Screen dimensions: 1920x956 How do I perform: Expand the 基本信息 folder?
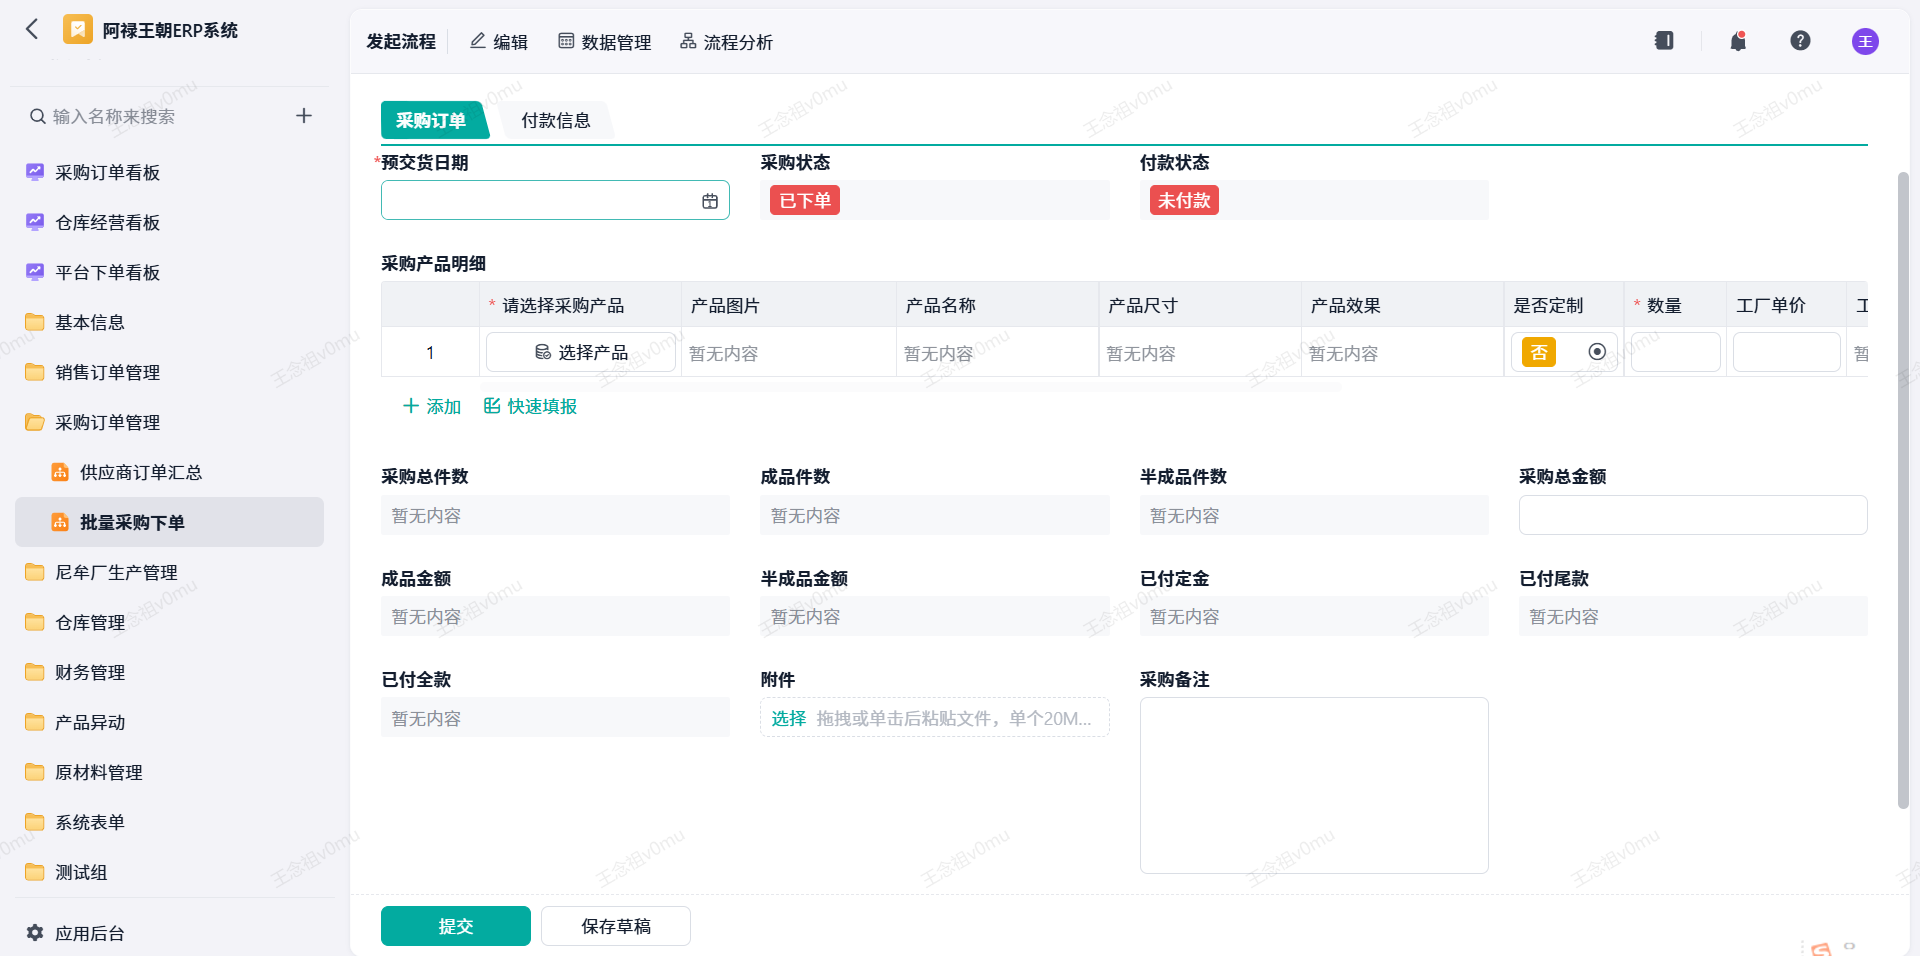[x=35, y=322]
